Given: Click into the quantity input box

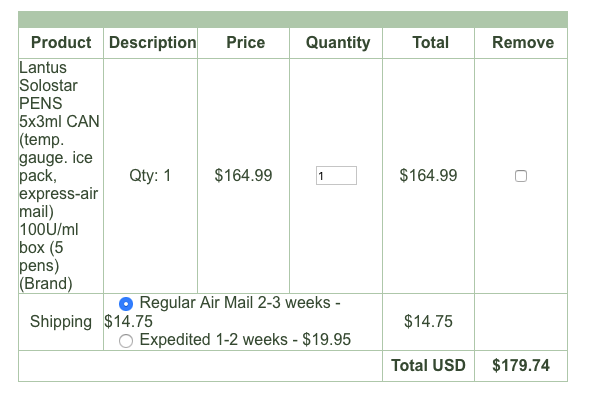Looking at the screenshot, I should point(336,176).
